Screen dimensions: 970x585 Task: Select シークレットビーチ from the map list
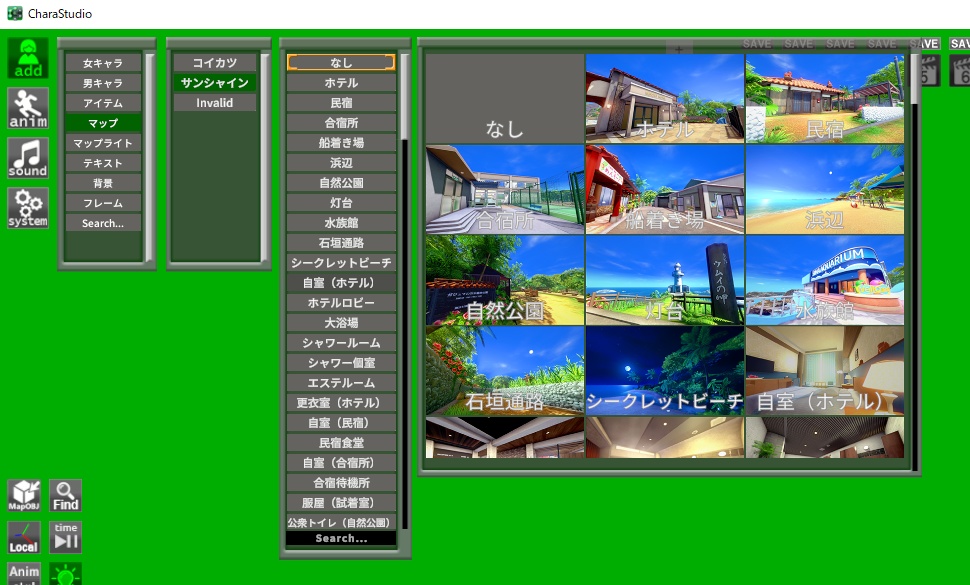[x=340, y=262]
